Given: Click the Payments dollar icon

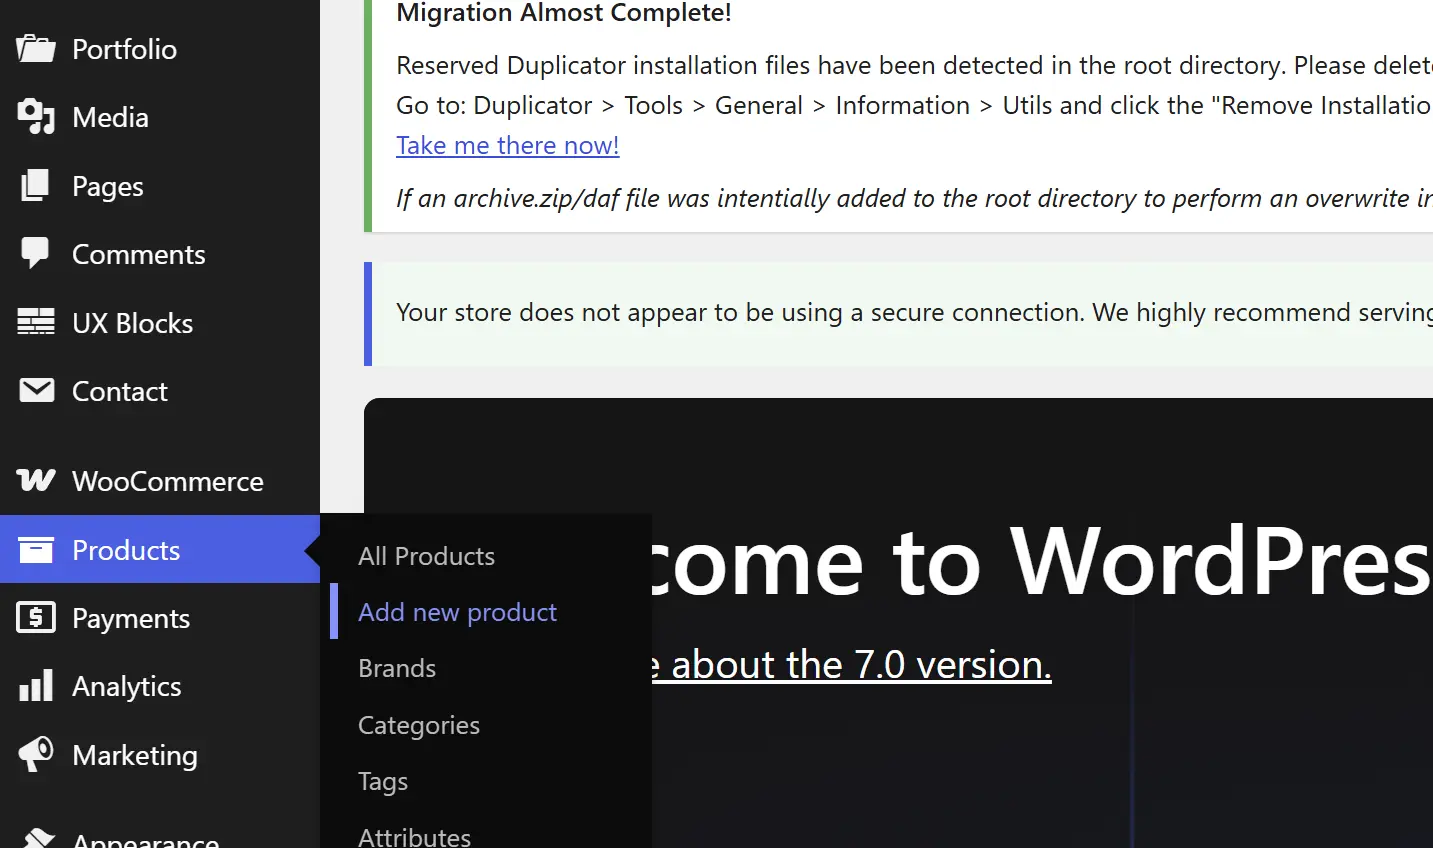Looking at the screenshot, I should pyautogui.click(x=36, y=618).
